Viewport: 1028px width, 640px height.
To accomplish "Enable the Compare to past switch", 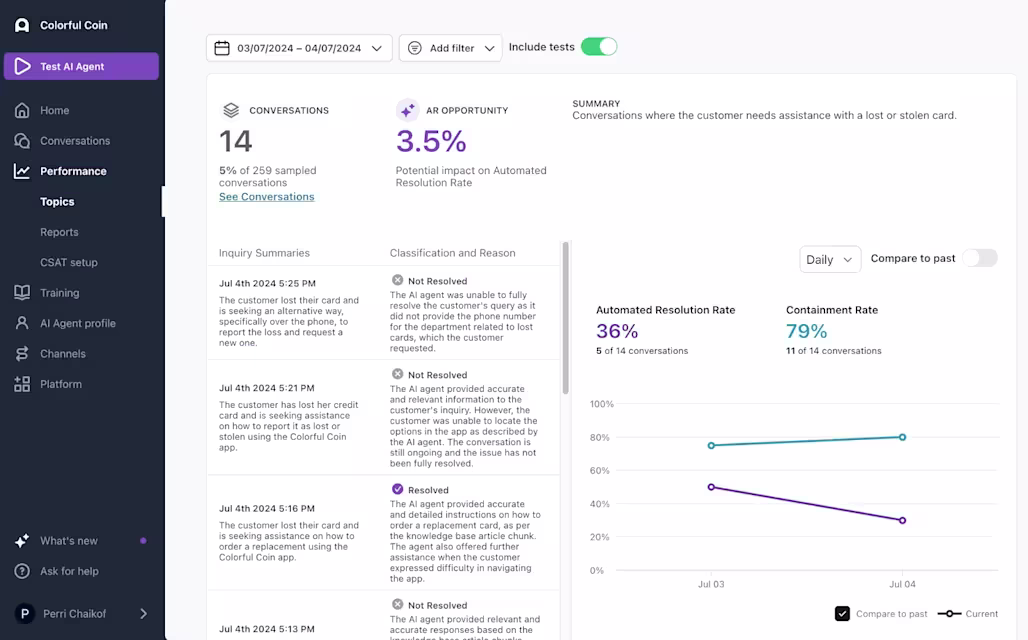I will pyautogui.click(x=980, y=258).
